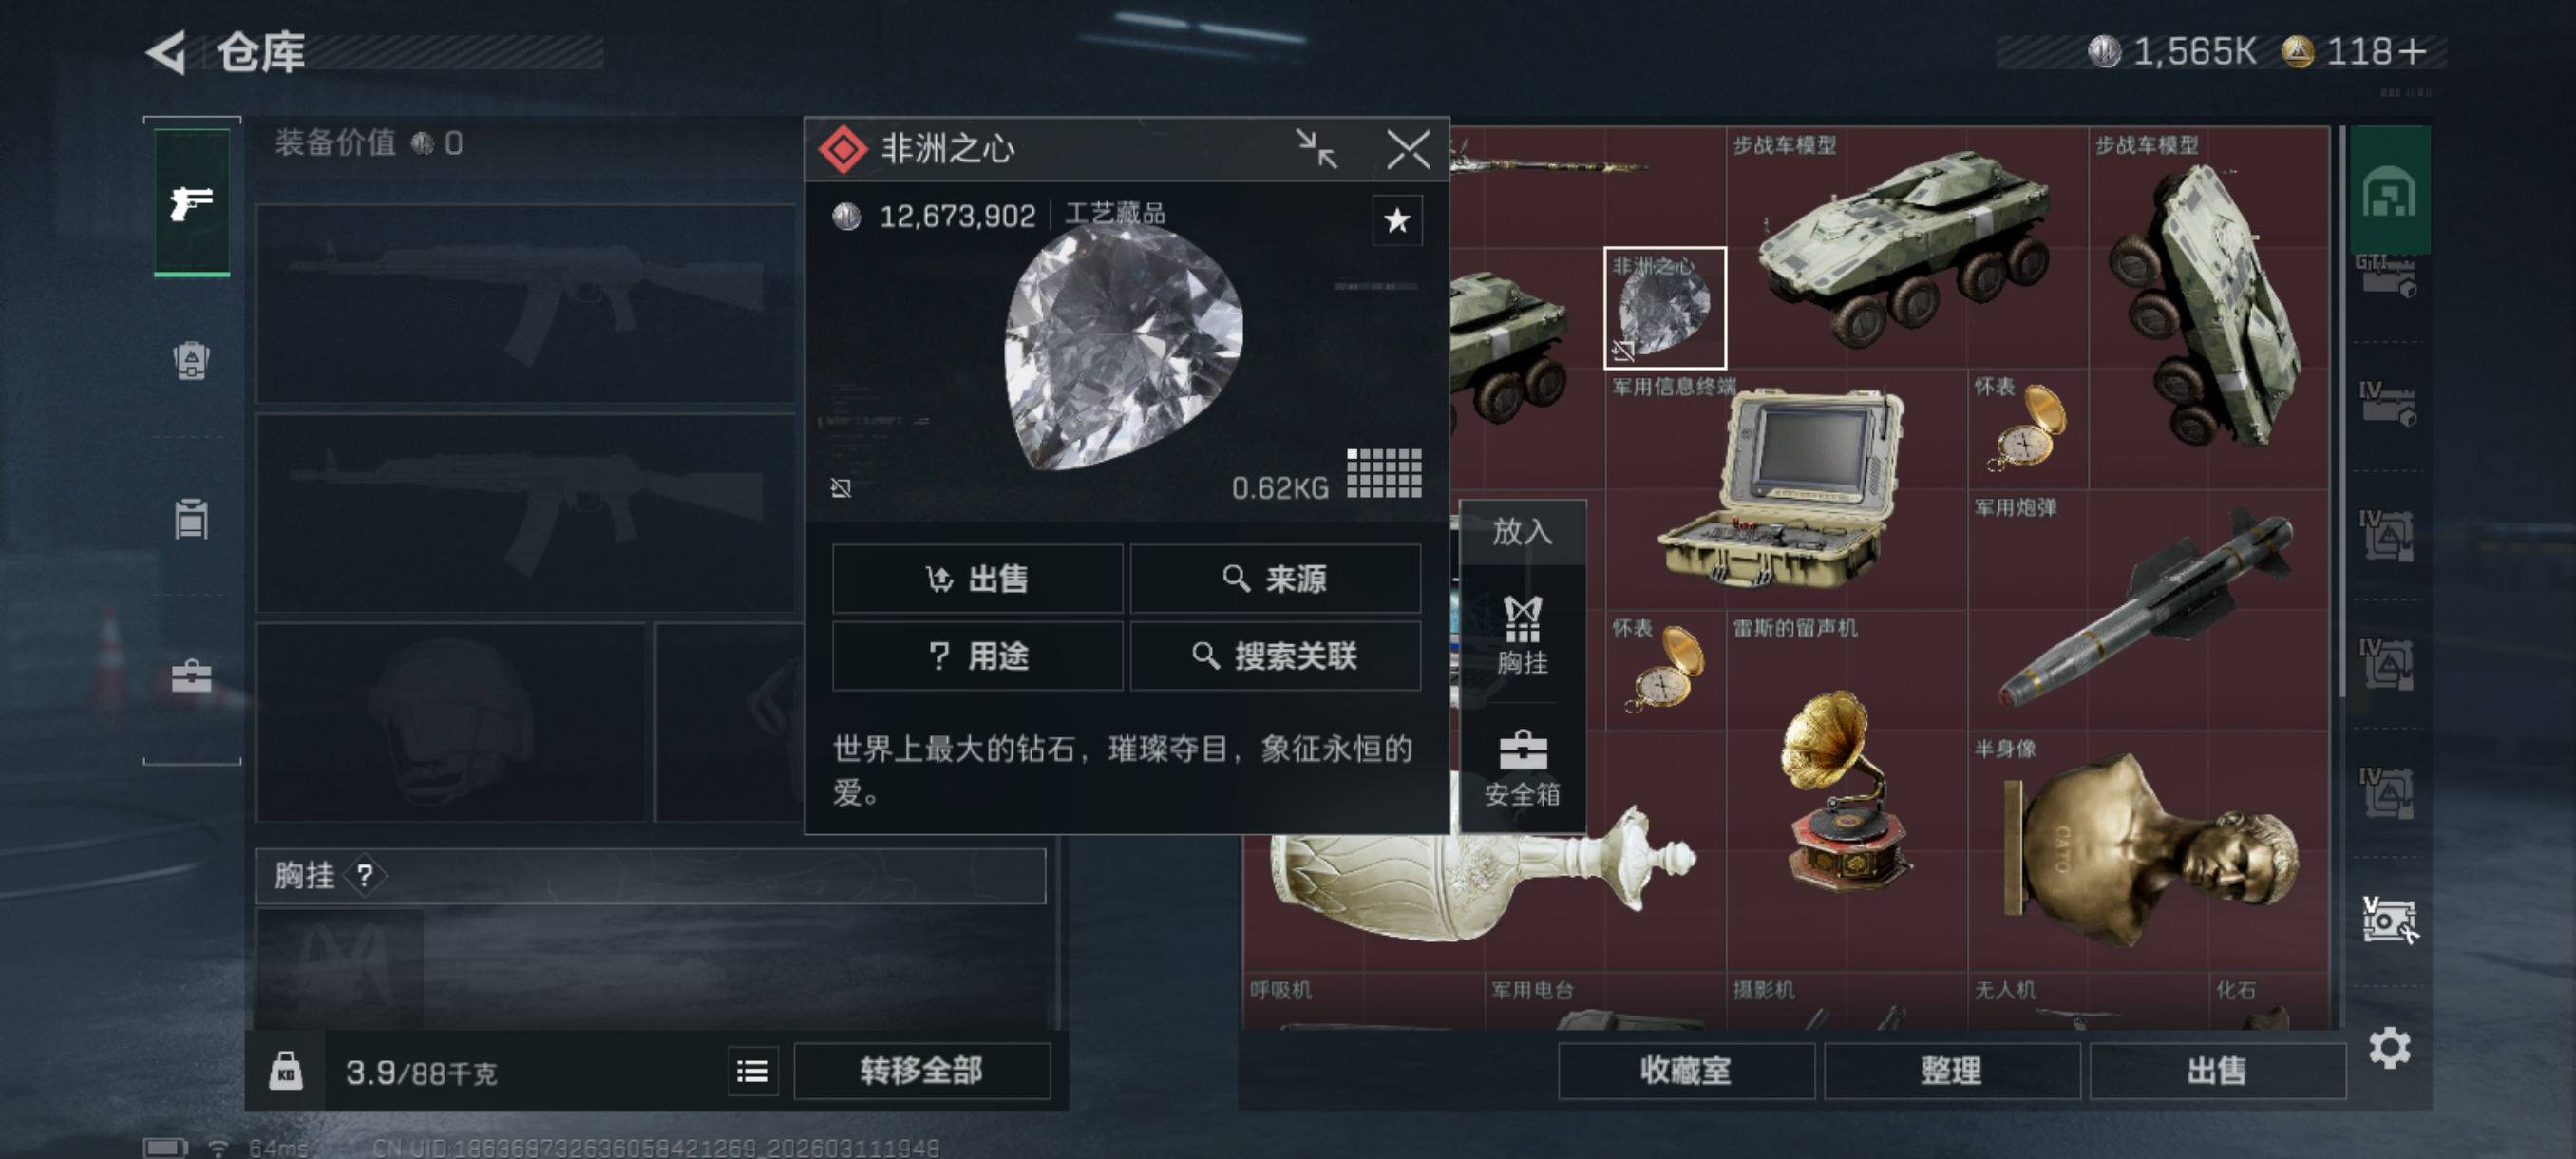Toggle the favorite star on 非洲之心
The height and width of the screenshot is (1159, 2576).
pyautogui.click(x=1397, y=220)
